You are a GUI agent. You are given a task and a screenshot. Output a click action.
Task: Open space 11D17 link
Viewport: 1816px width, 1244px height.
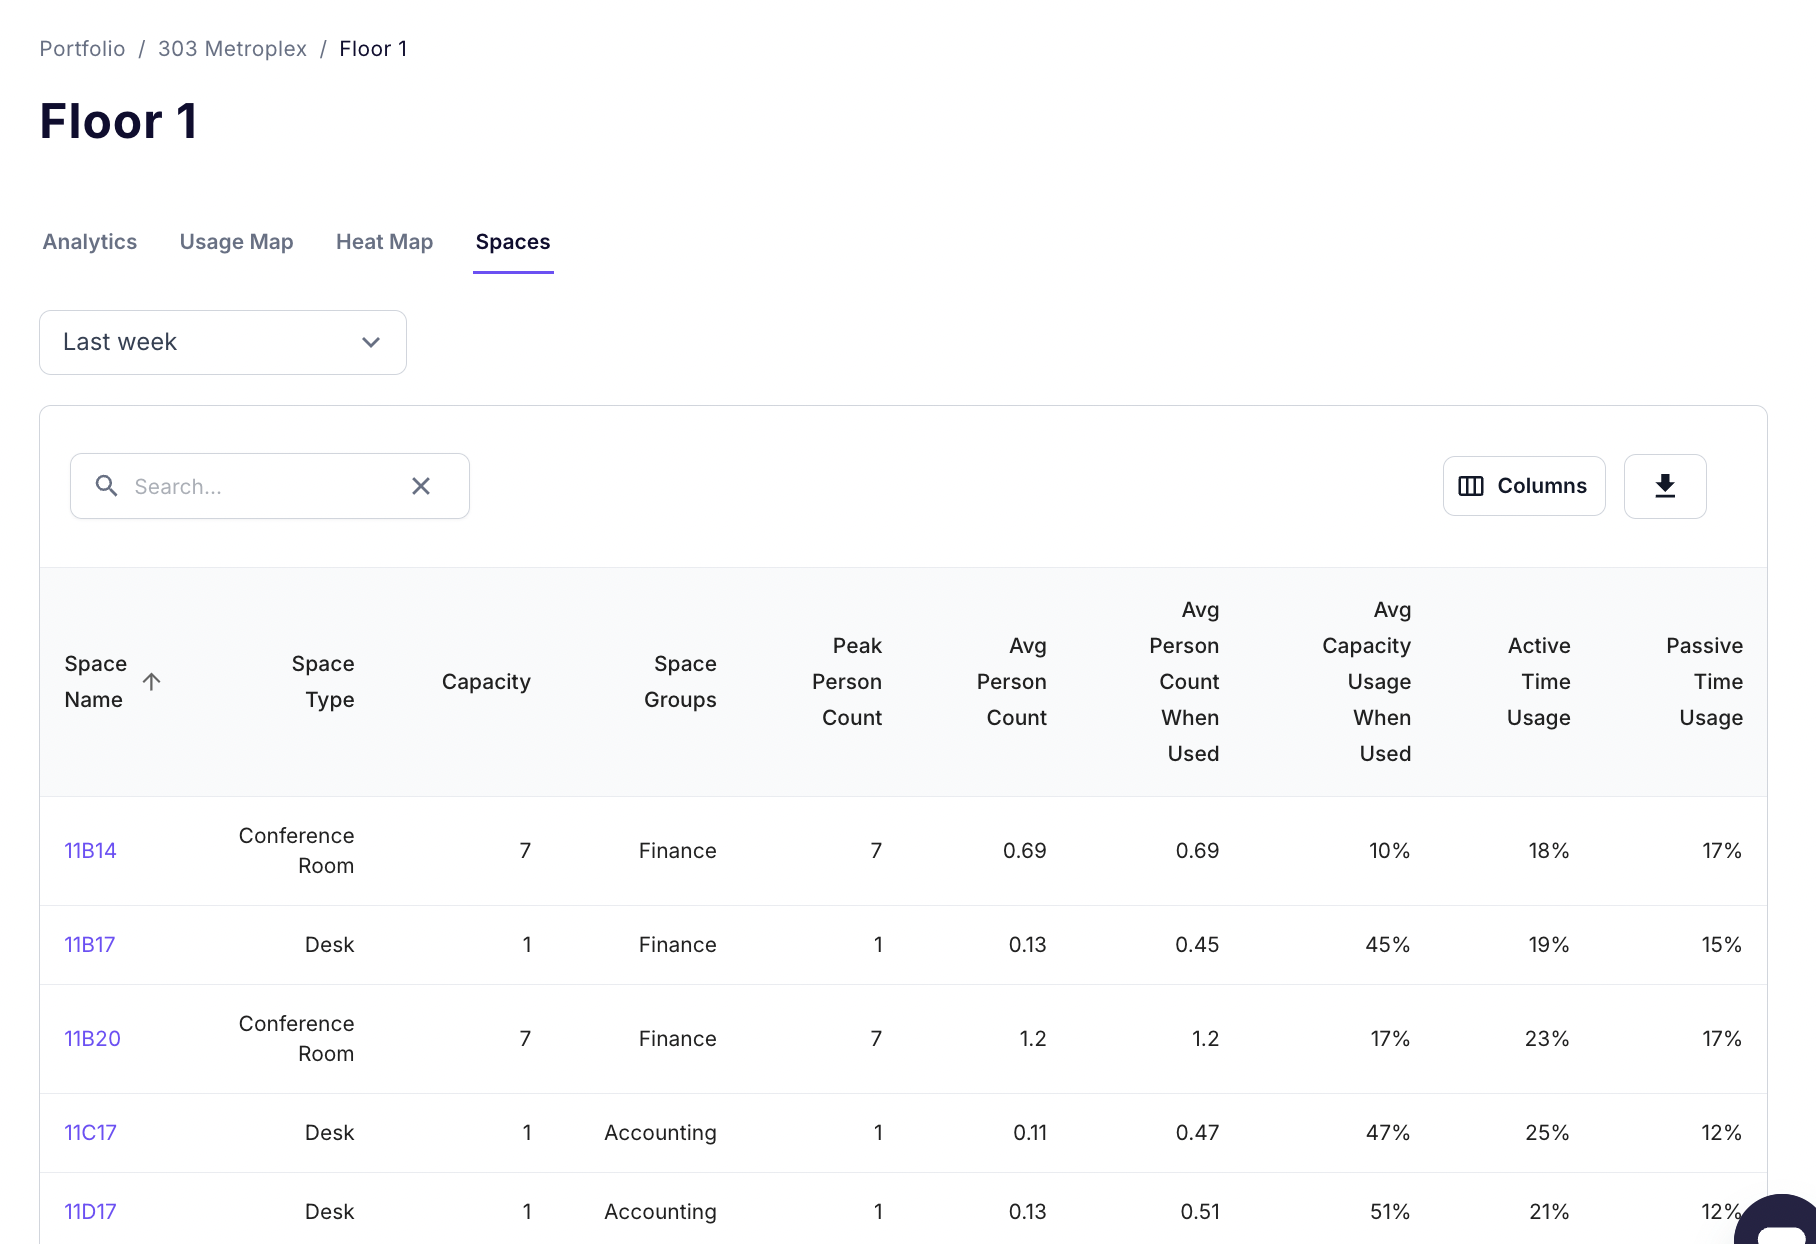pyautogui.click(x=90, y=1212)
